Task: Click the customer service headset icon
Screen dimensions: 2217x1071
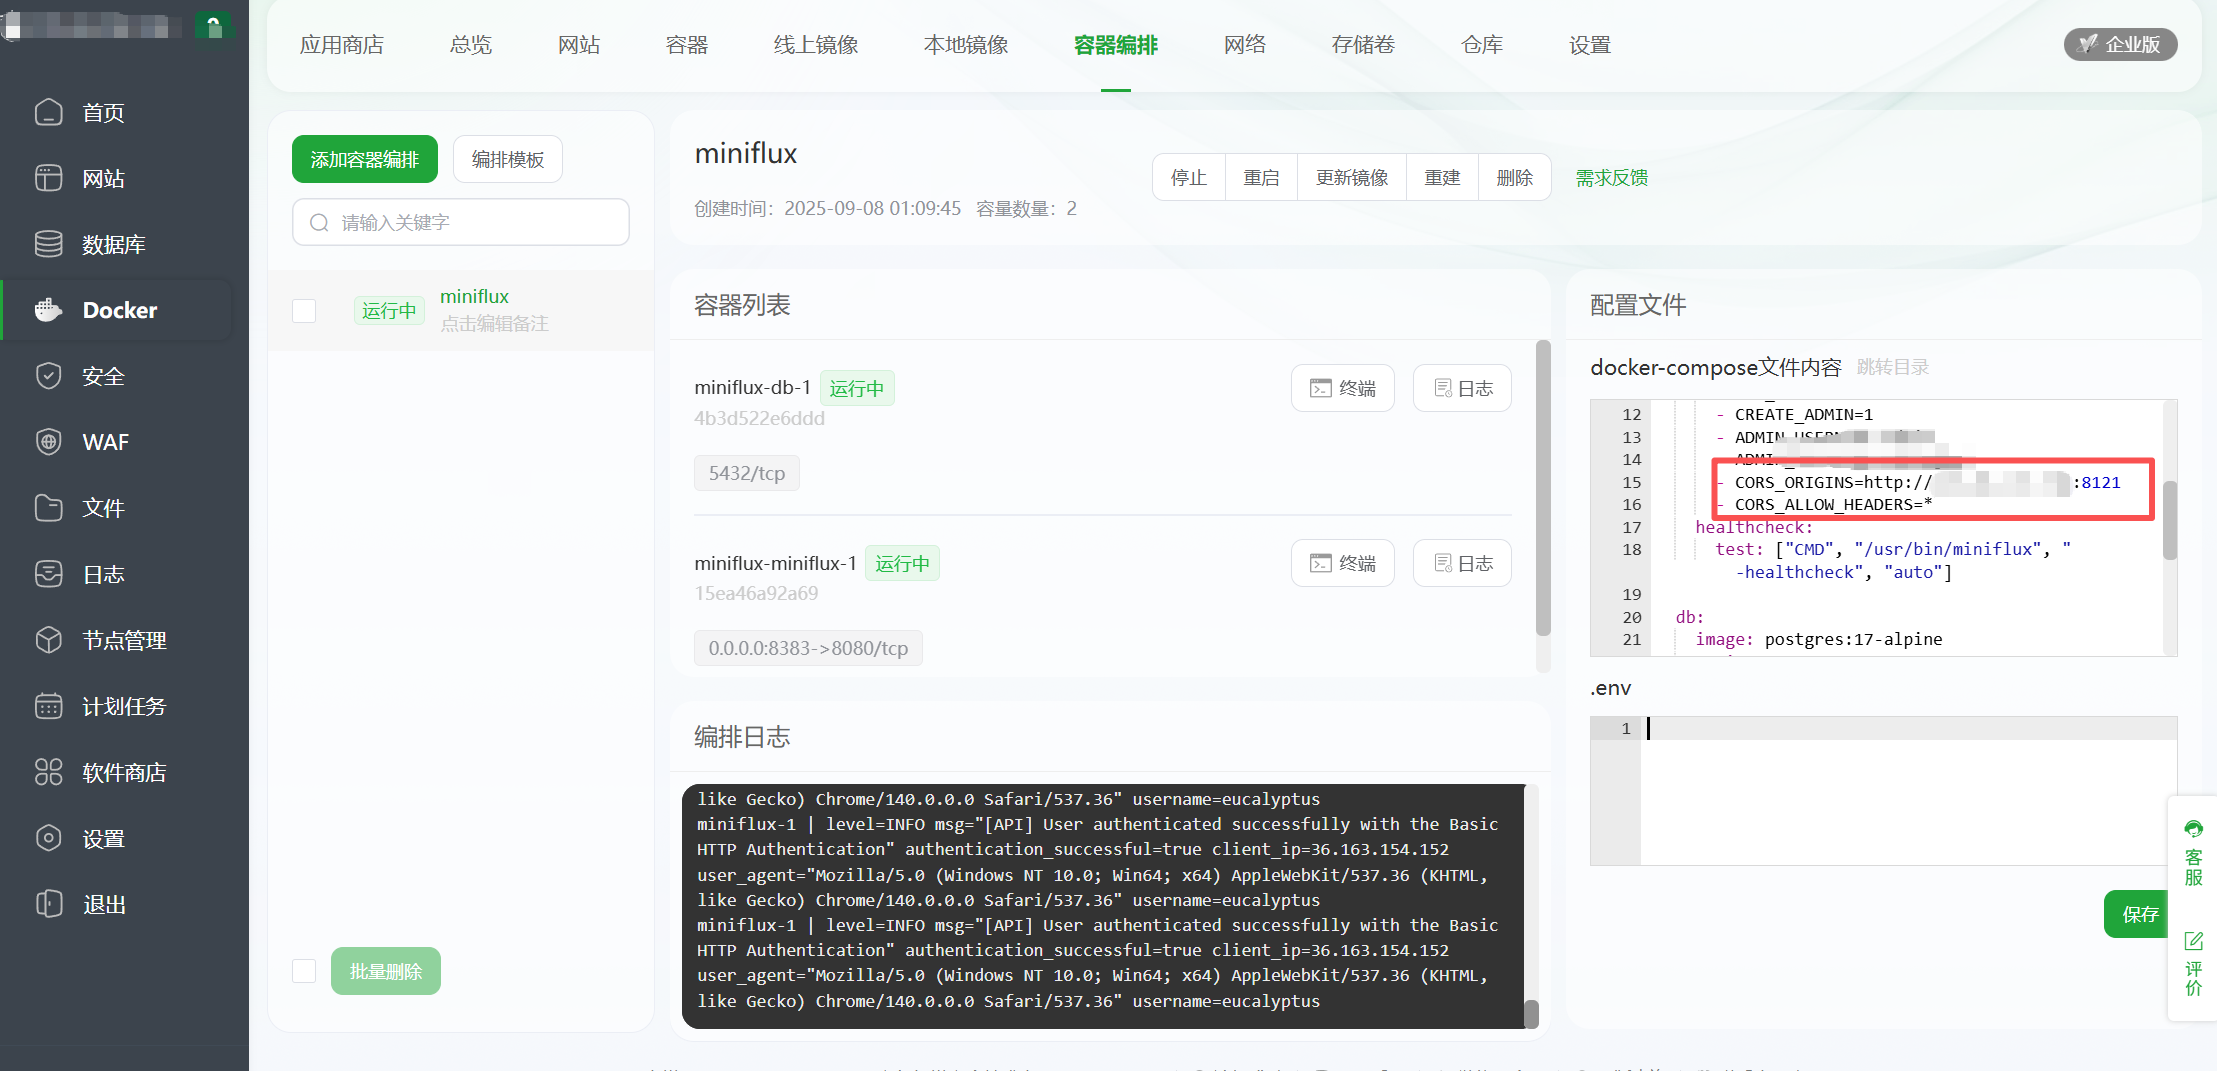Action: pos(2193,829)
